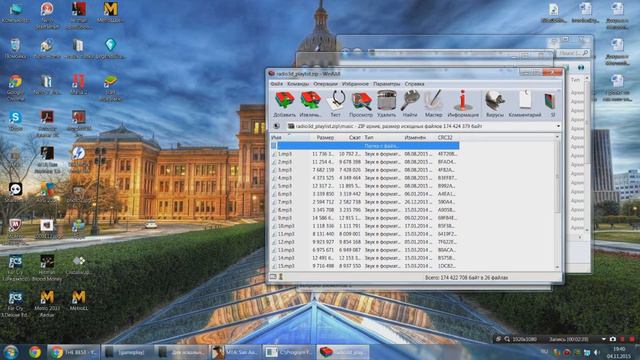Click the drive icon in WinRAR status bar
Viewport: 640px width, 360px height.
[273, 277]
